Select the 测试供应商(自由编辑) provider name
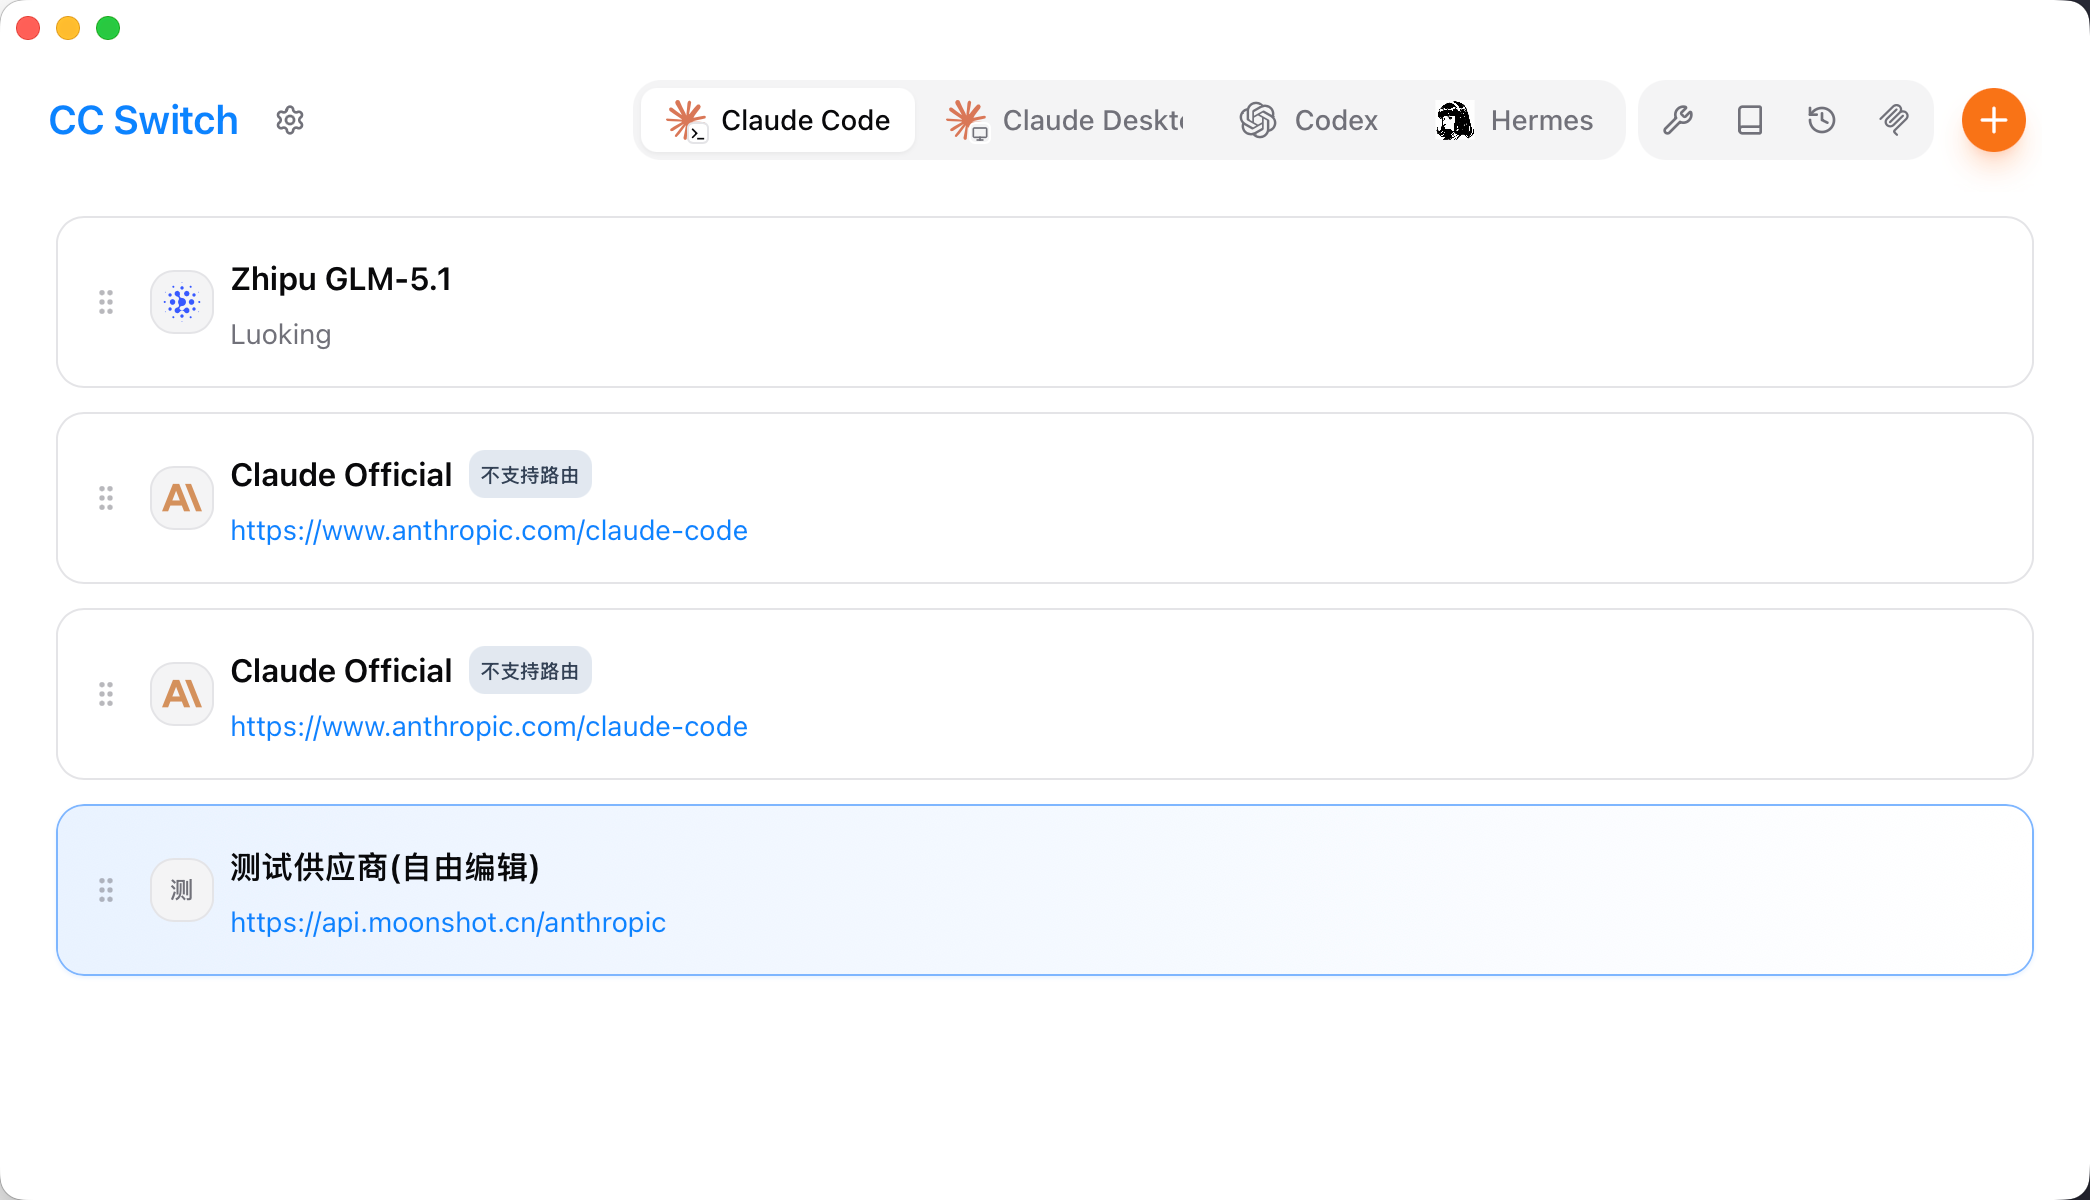Image resolution: width=2090 pixels, height=1200 pixels. (385, 867)
